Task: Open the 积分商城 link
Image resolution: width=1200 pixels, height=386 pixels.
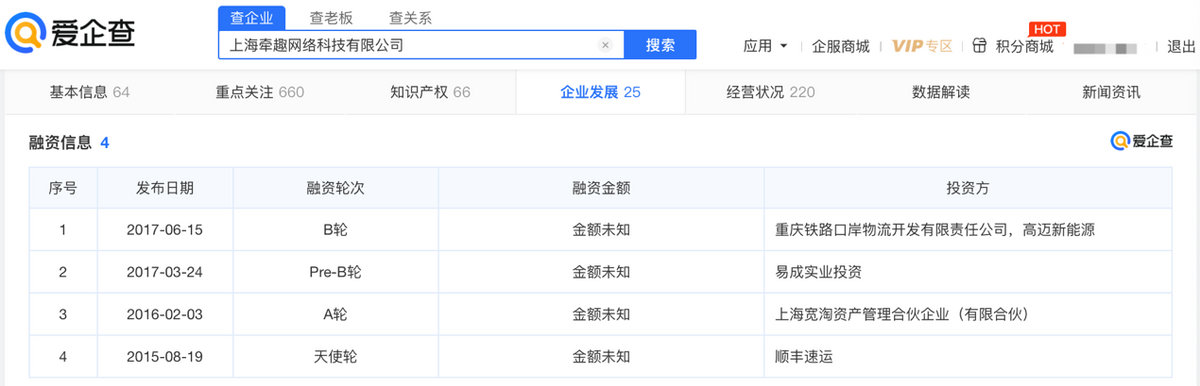Action: 1024,46
